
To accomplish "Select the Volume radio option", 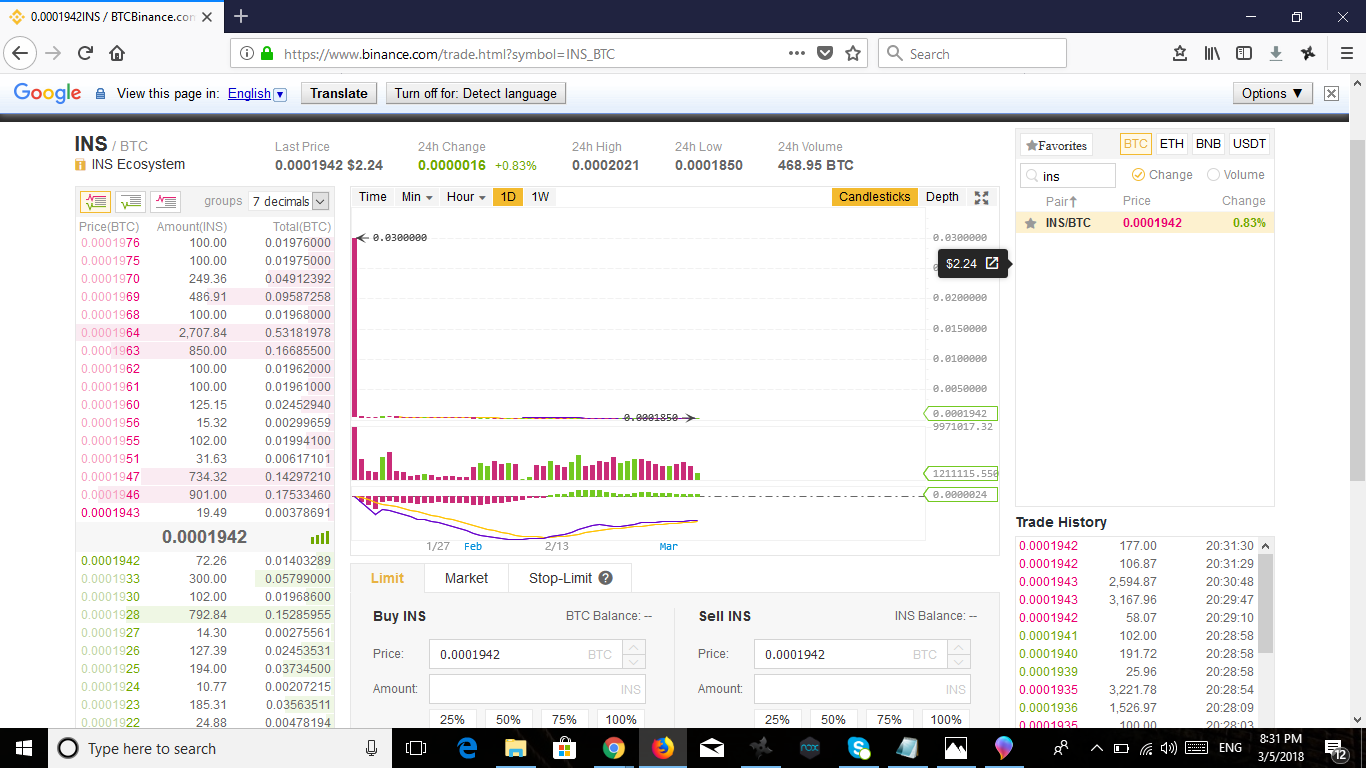I will click(x=1213, y=175).
